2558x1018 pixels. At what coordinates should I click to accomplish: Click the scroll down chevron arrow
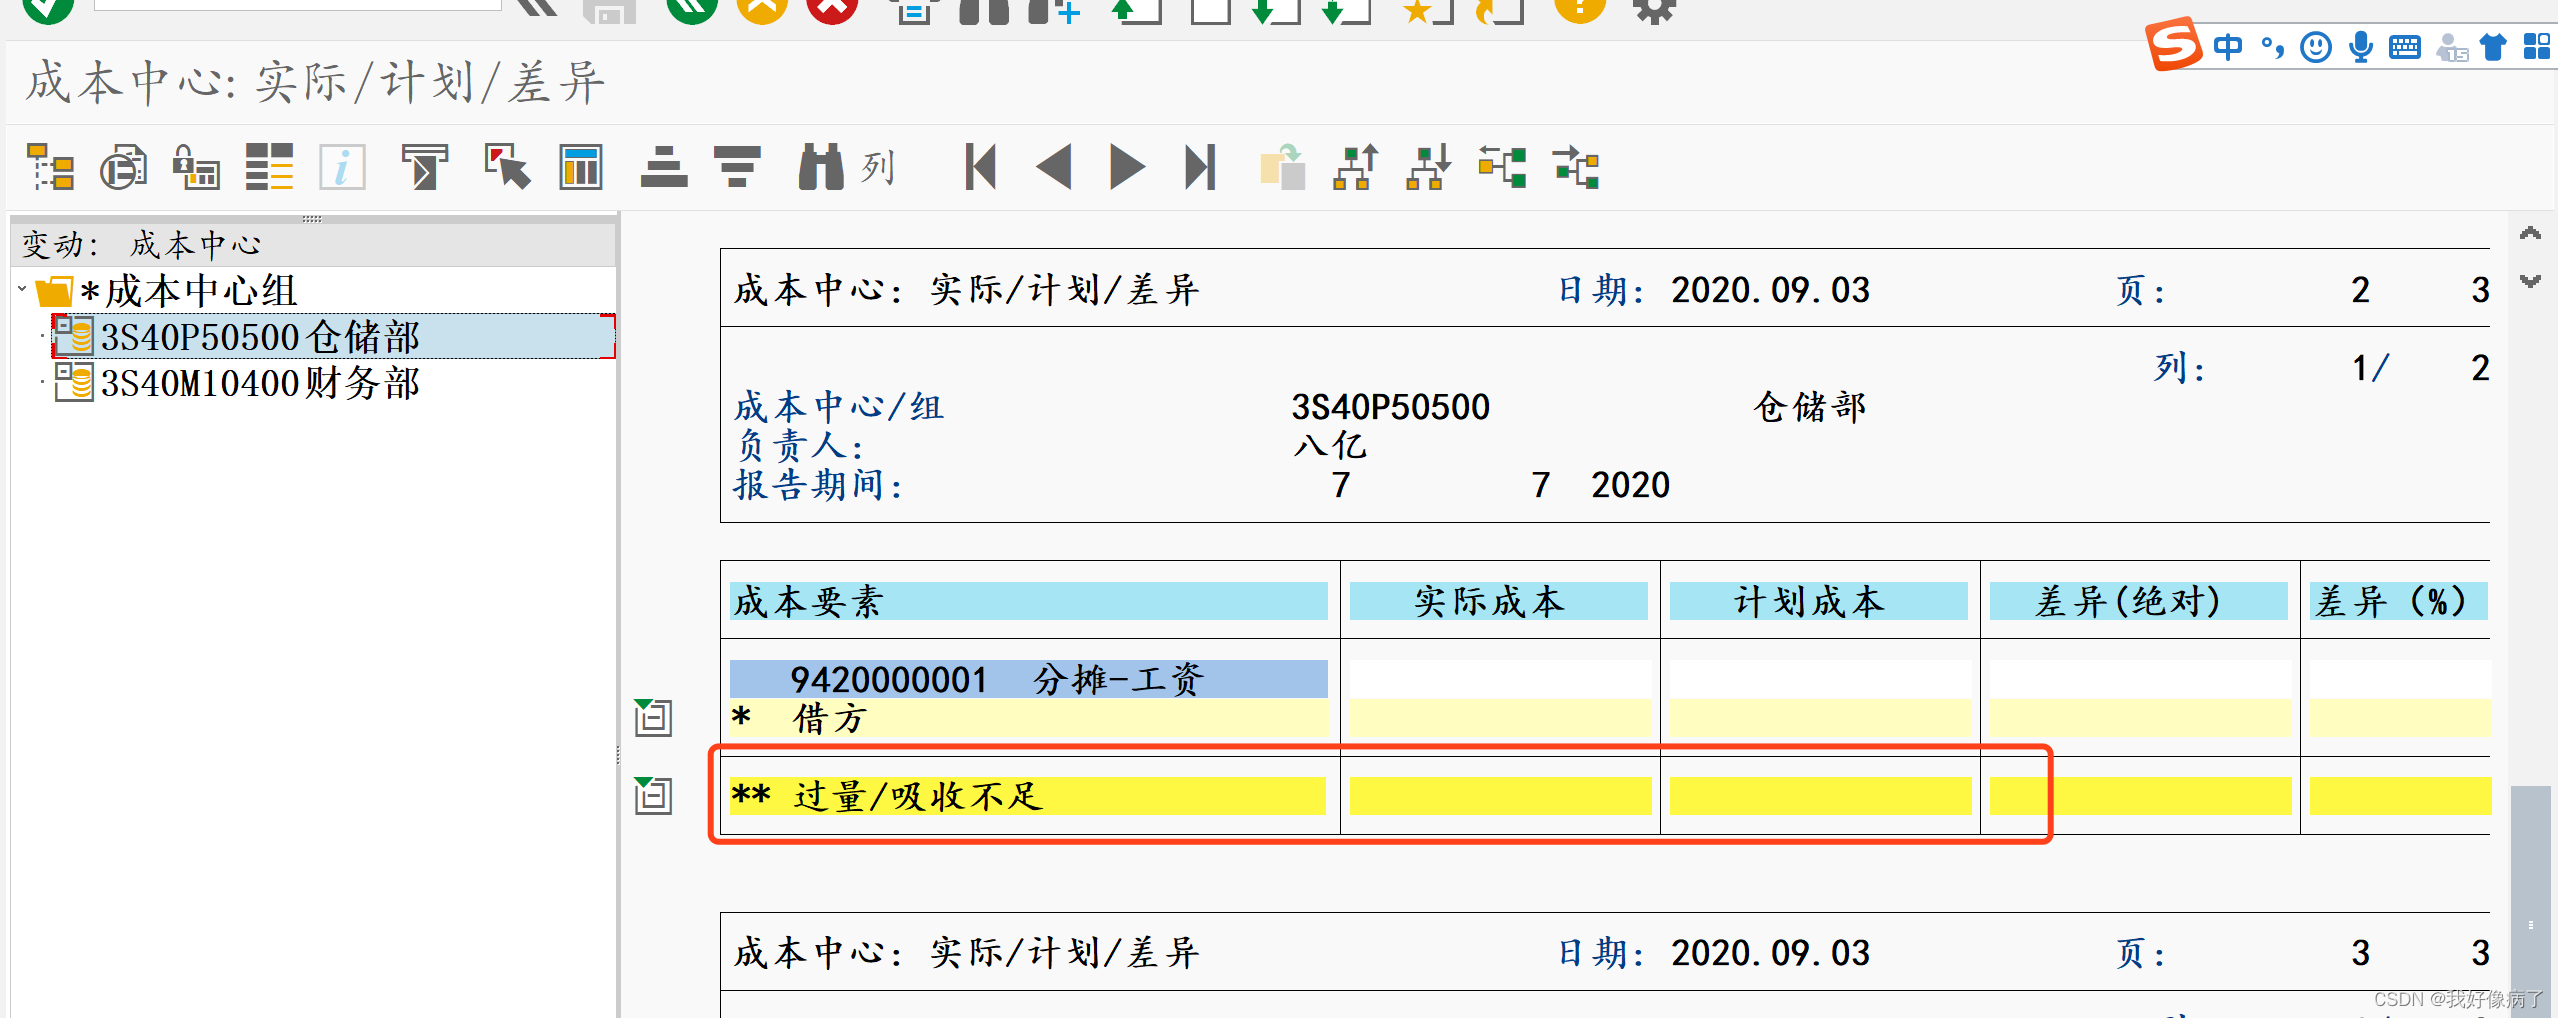coord(2530,280)
